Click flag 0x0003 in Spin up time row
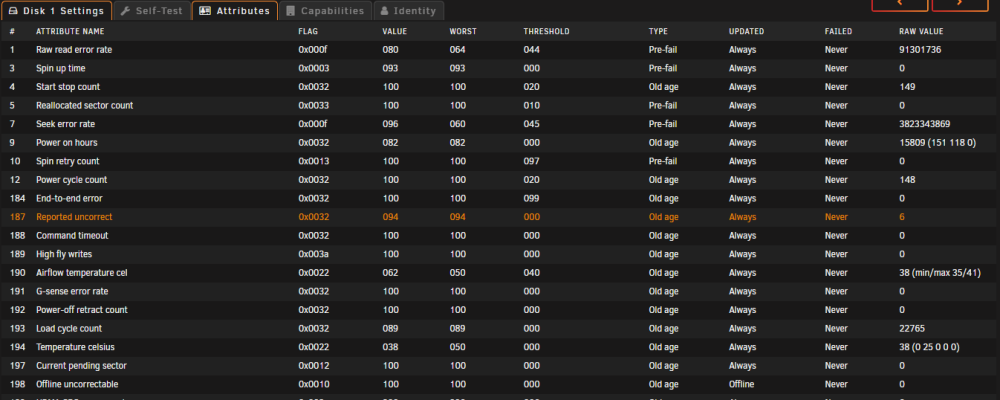The image size is (1000, 400). 314,68
